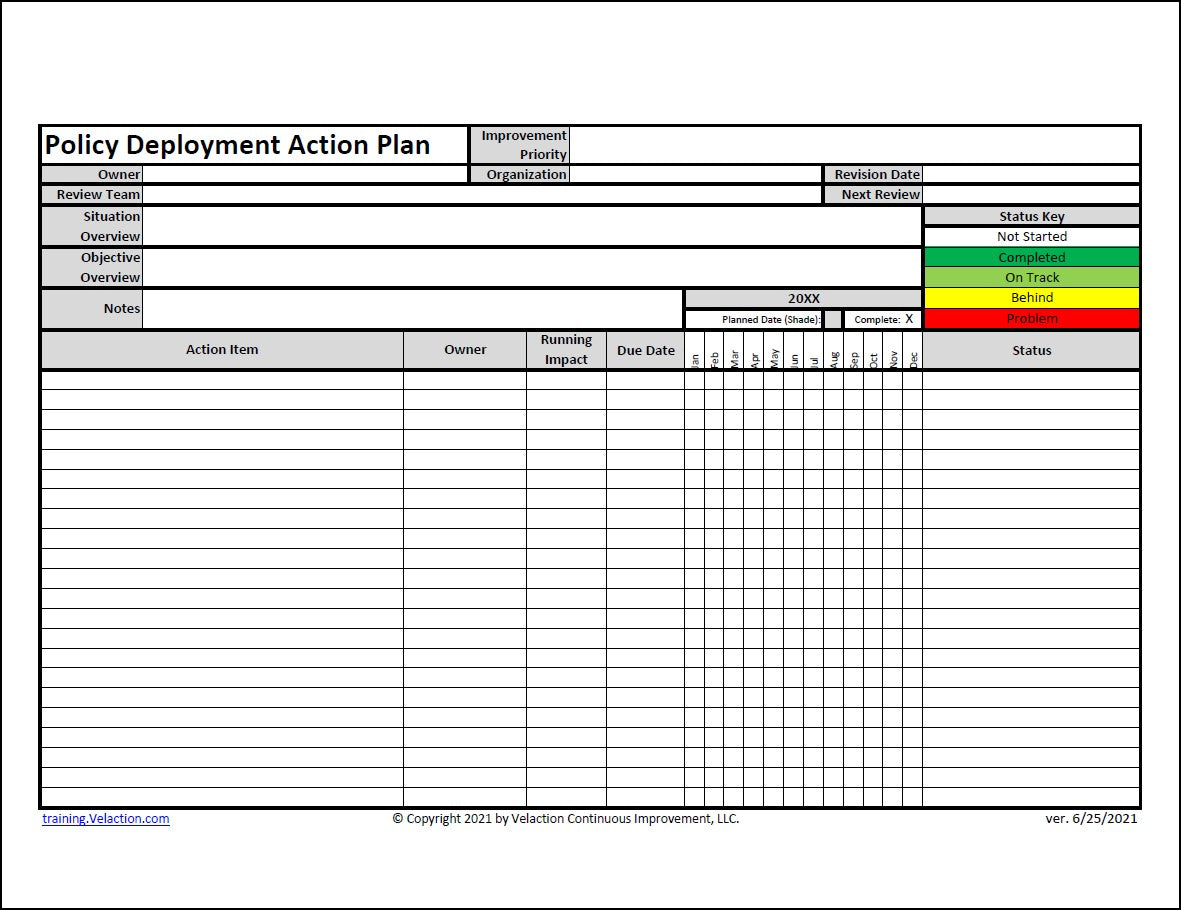Viewport: 1181px width, 910px height.
Task: Click the Revision Date entry cell
Action: point(1030,173)
